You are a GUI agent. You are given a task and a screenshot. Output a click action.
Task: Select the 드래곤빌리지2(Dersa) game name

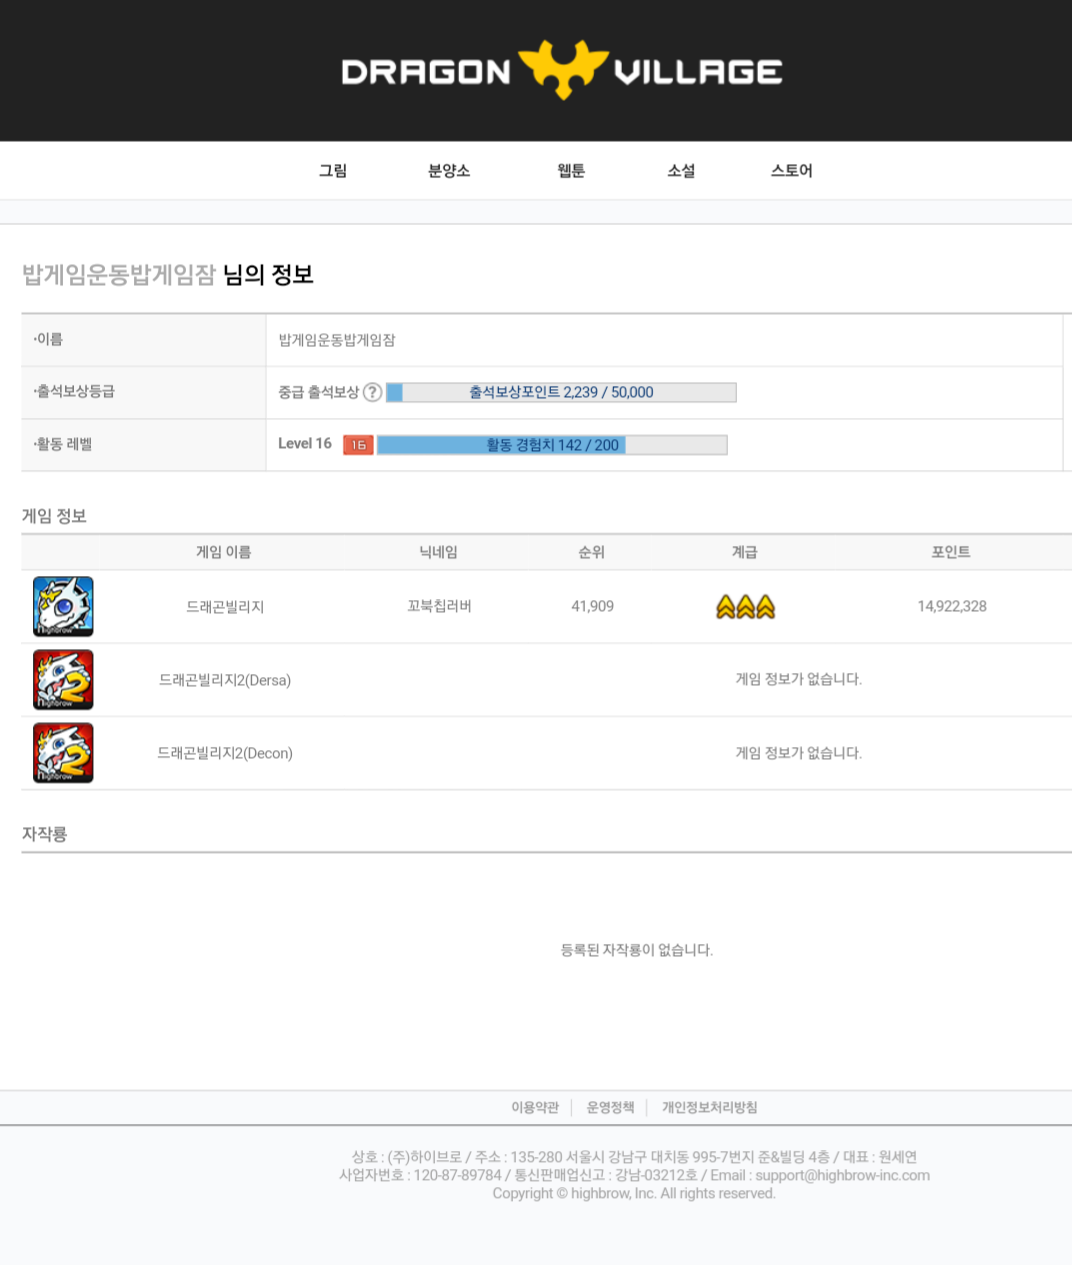tap(225, 680)
